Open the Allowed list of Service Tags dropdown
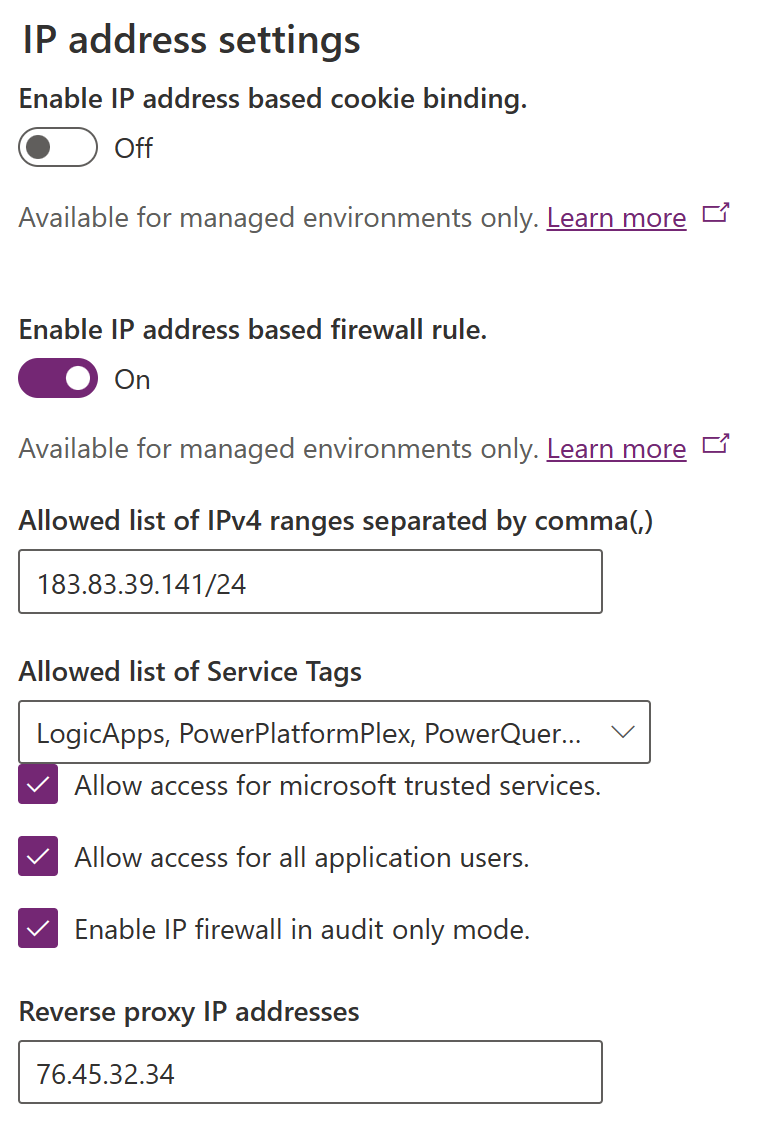The width and height of the screenshot is (778, 1134). [310, 733]
